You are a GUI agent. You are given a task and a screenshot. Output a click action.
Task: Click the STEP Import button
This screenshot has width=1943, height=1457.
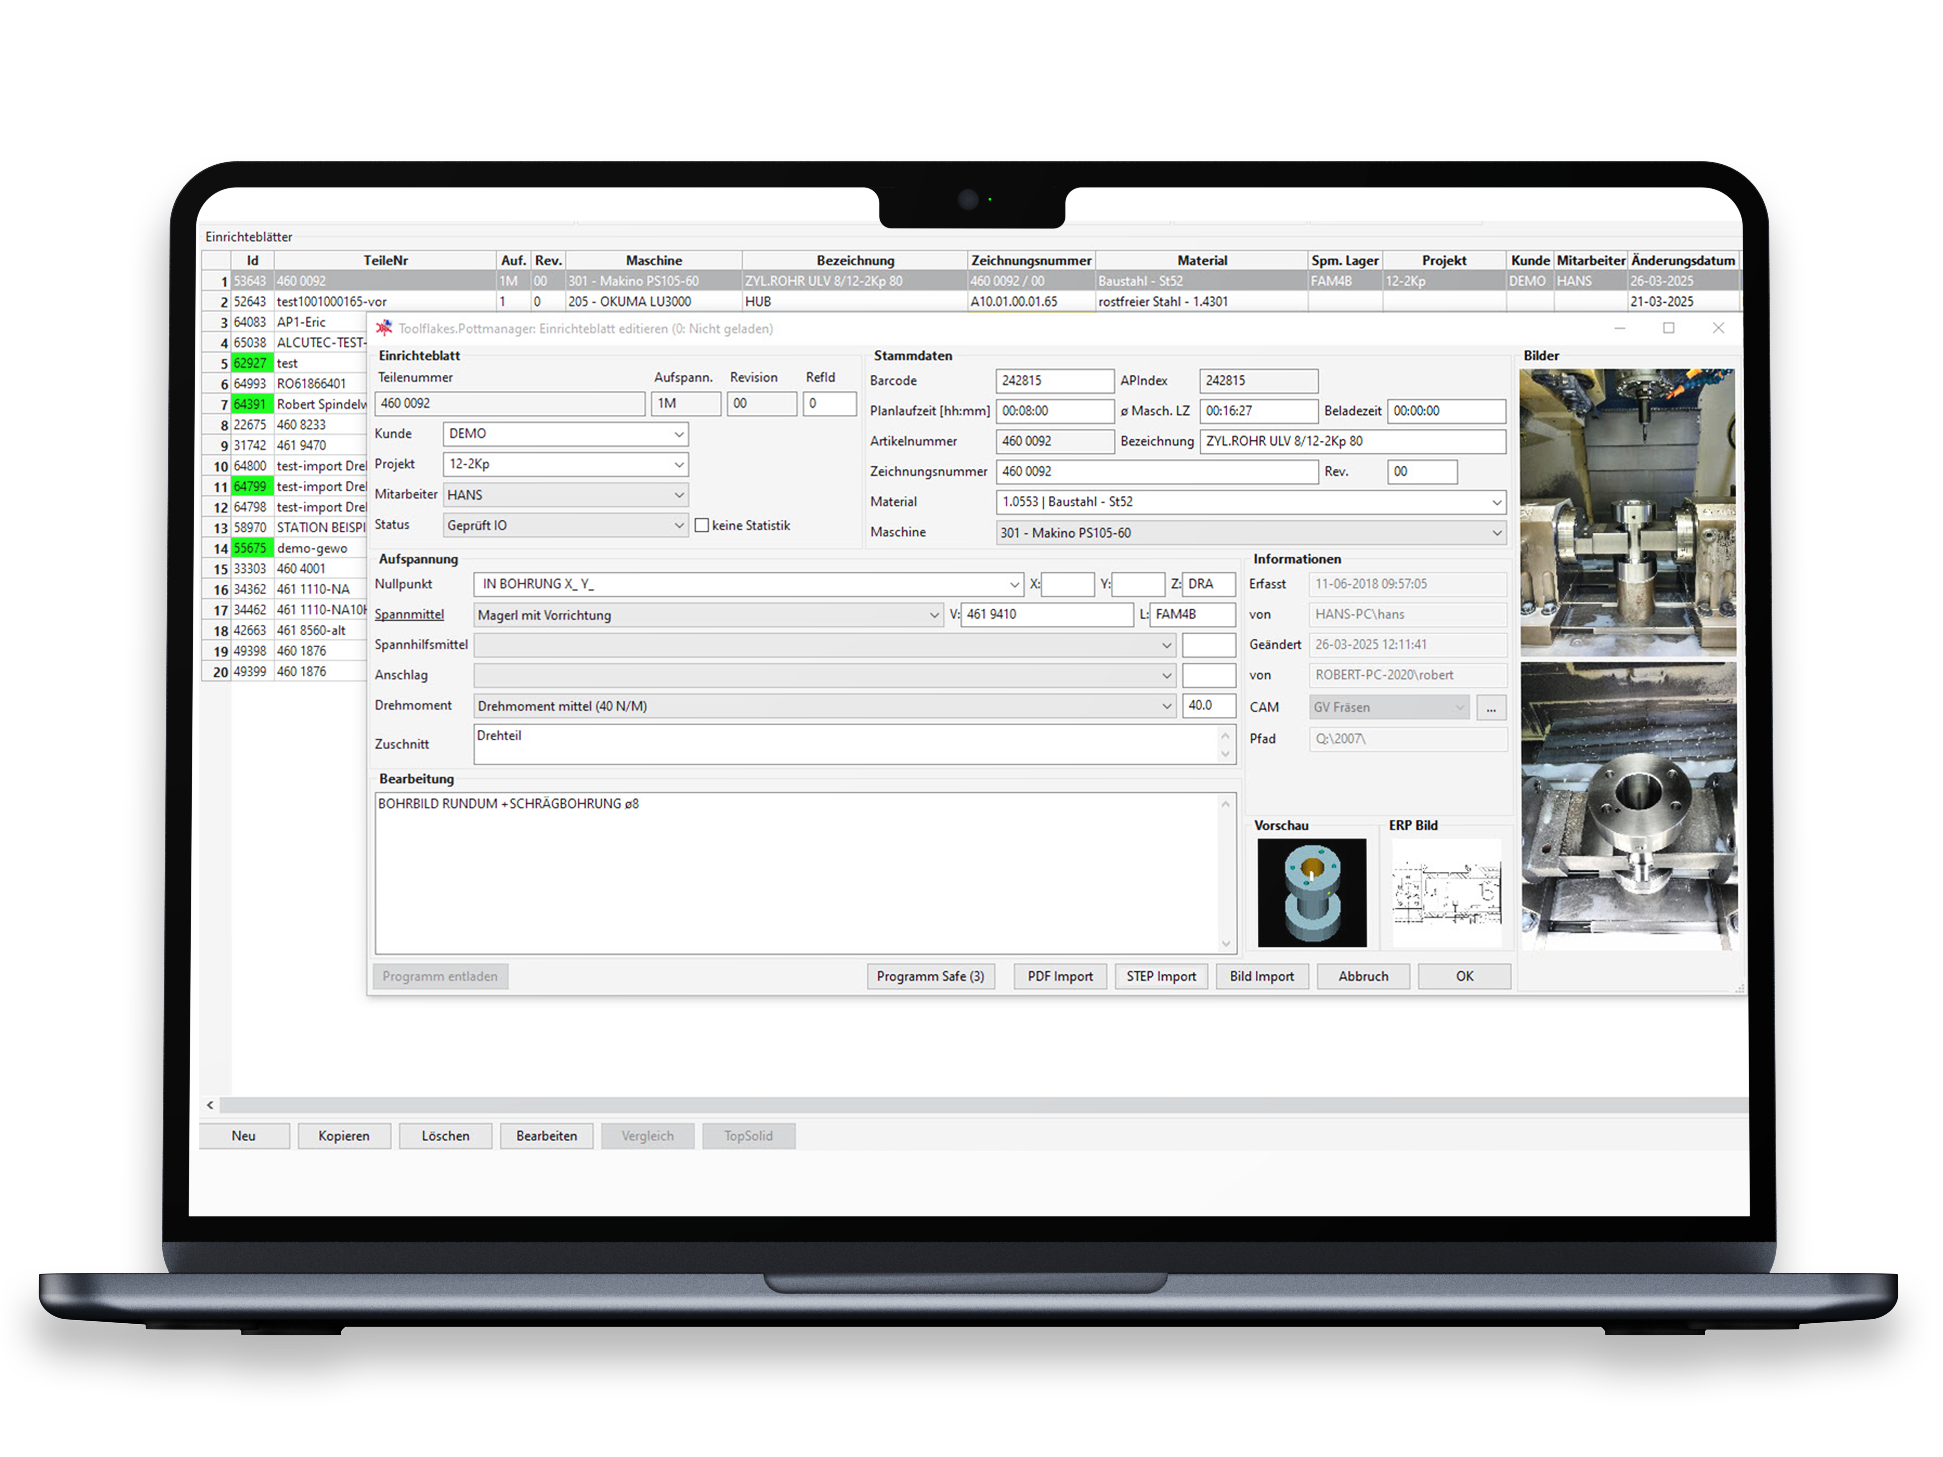(x=1161, y=976)
